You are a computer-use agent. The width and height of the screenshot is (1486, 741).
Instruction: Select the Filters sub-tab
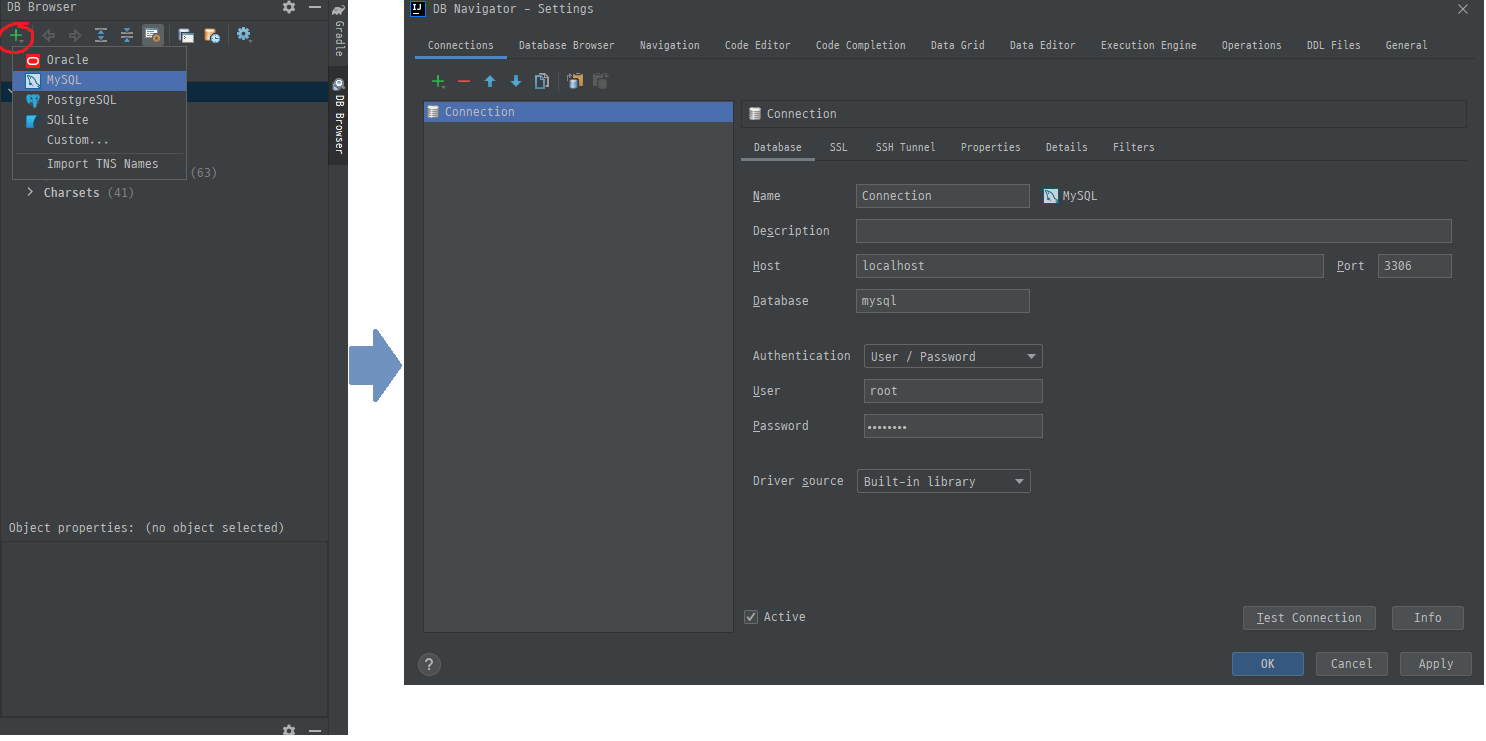(1133, 147)
